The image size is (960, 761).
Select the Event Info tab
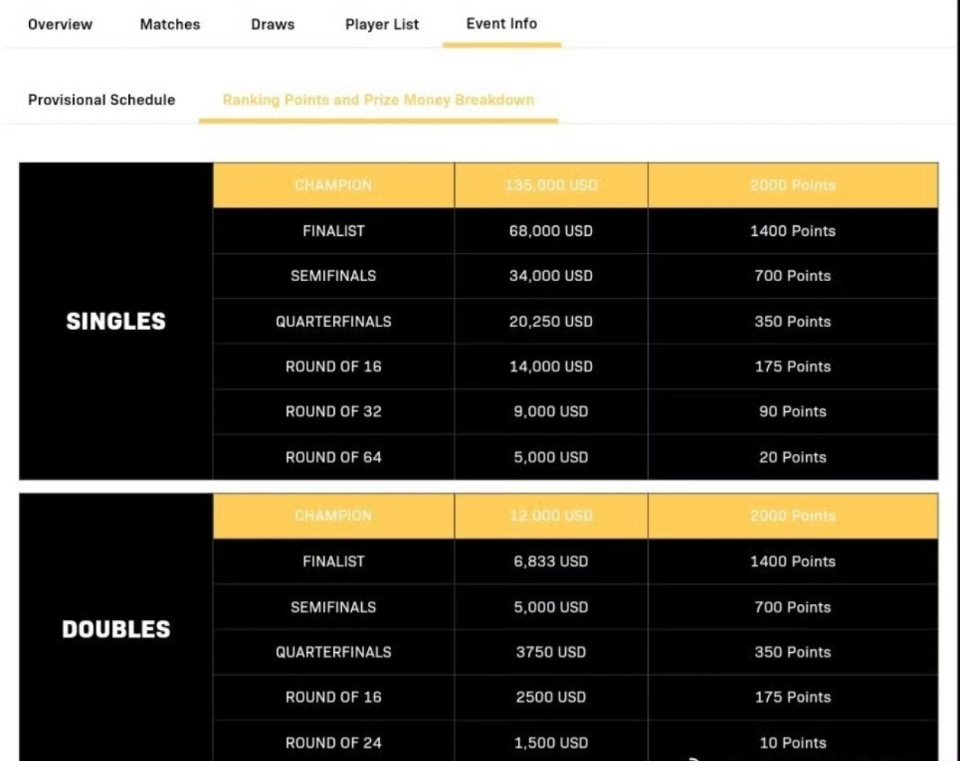502,24
